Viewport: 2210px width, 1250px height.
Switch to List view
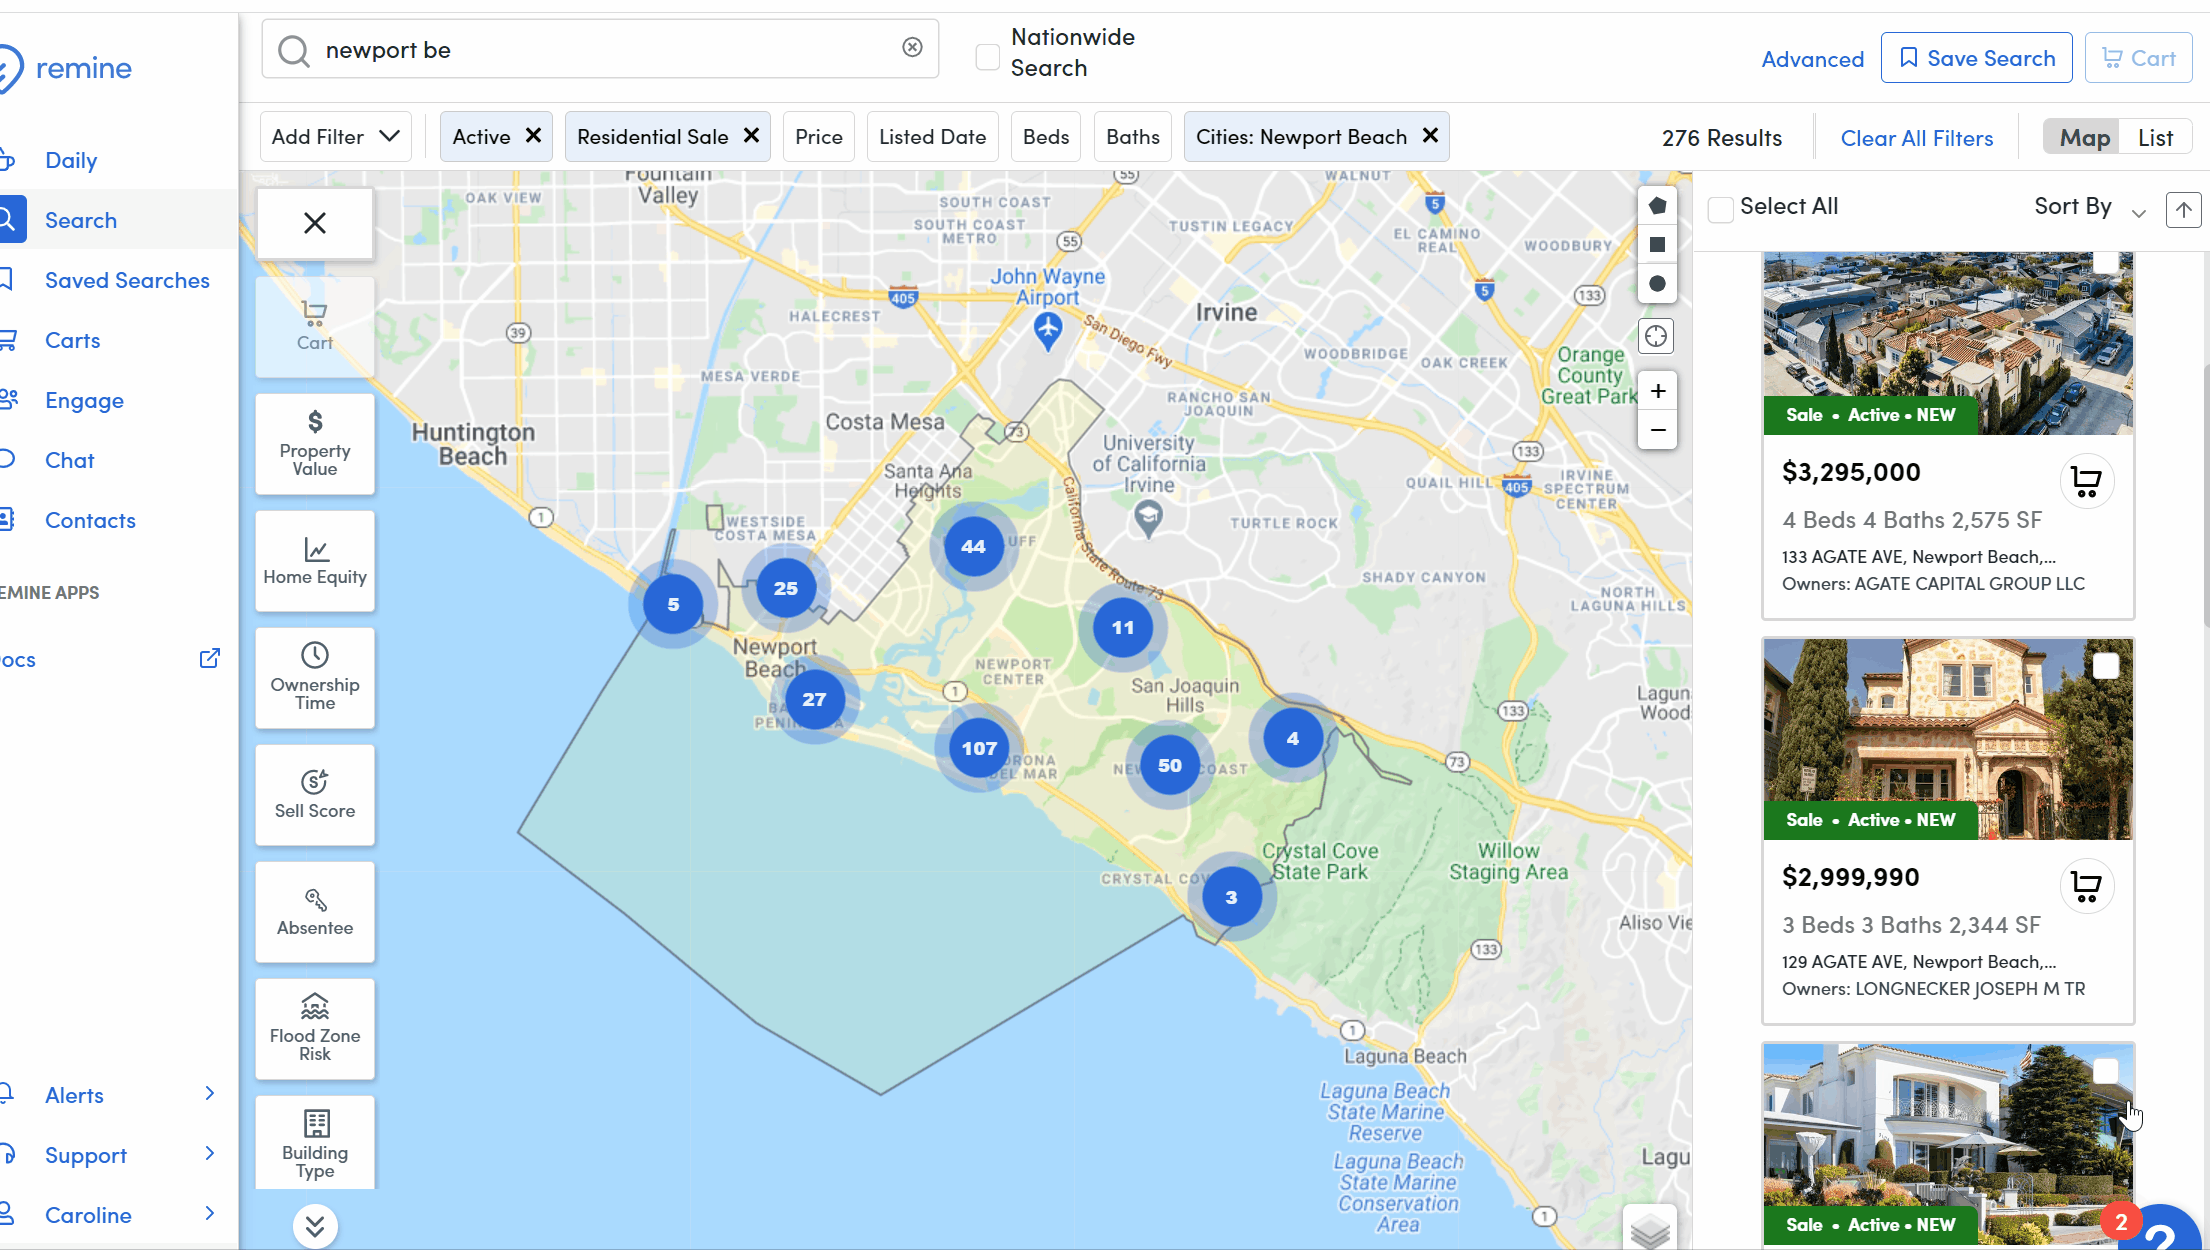(x=2155, y=137)
